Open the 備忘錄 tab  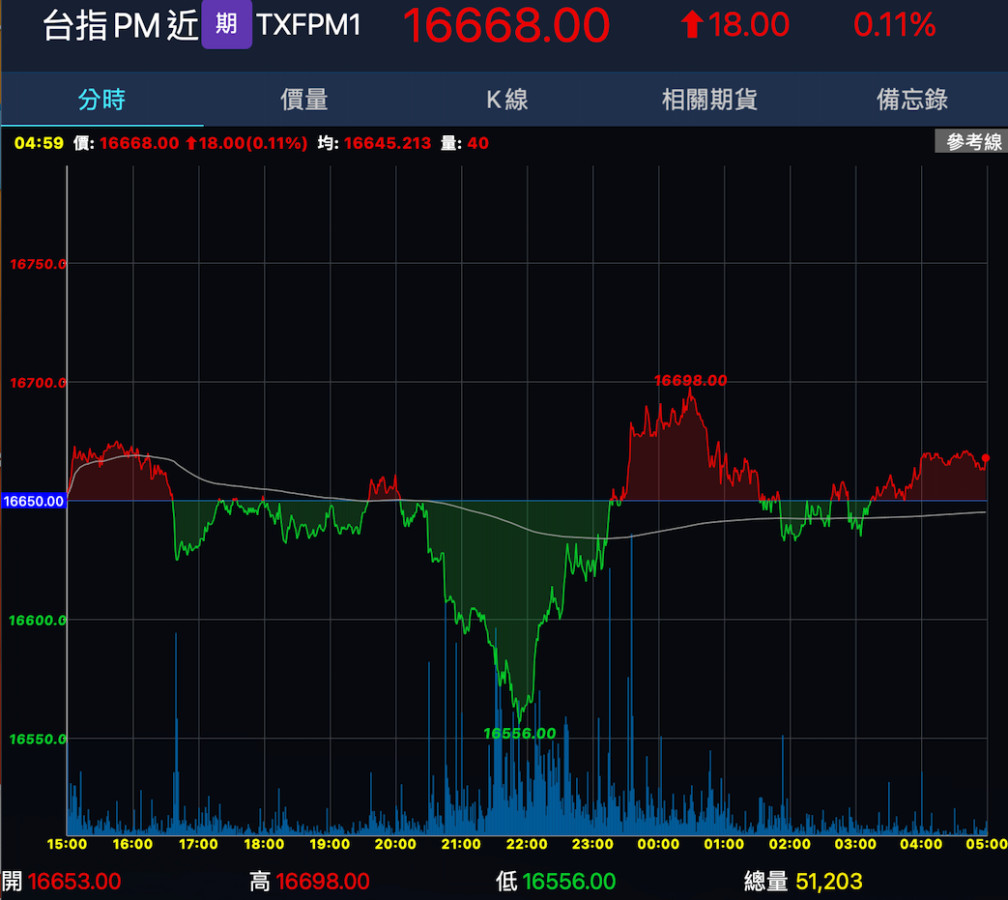tap(912, 100)
